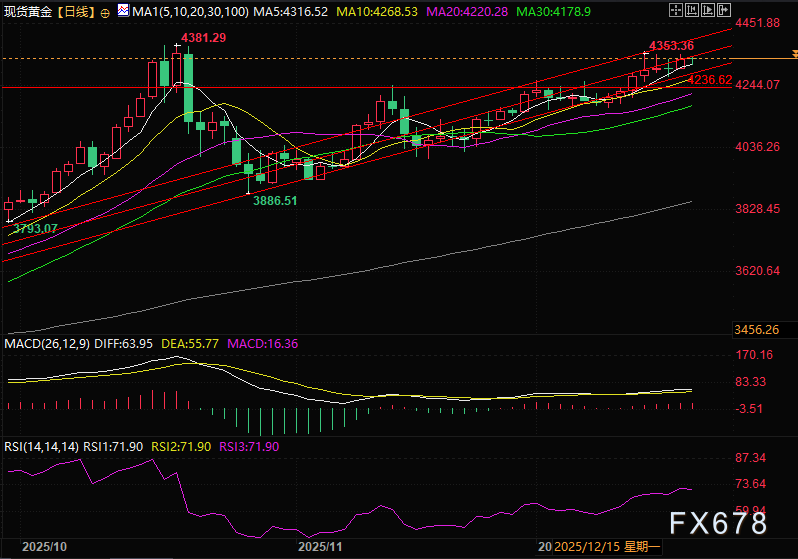Image resolution: width=798 pixels, height=559 pixels.
Task: Click the MACD(26,12,9) indicator label
Action: pyautogui.click(x=46, y=343)
